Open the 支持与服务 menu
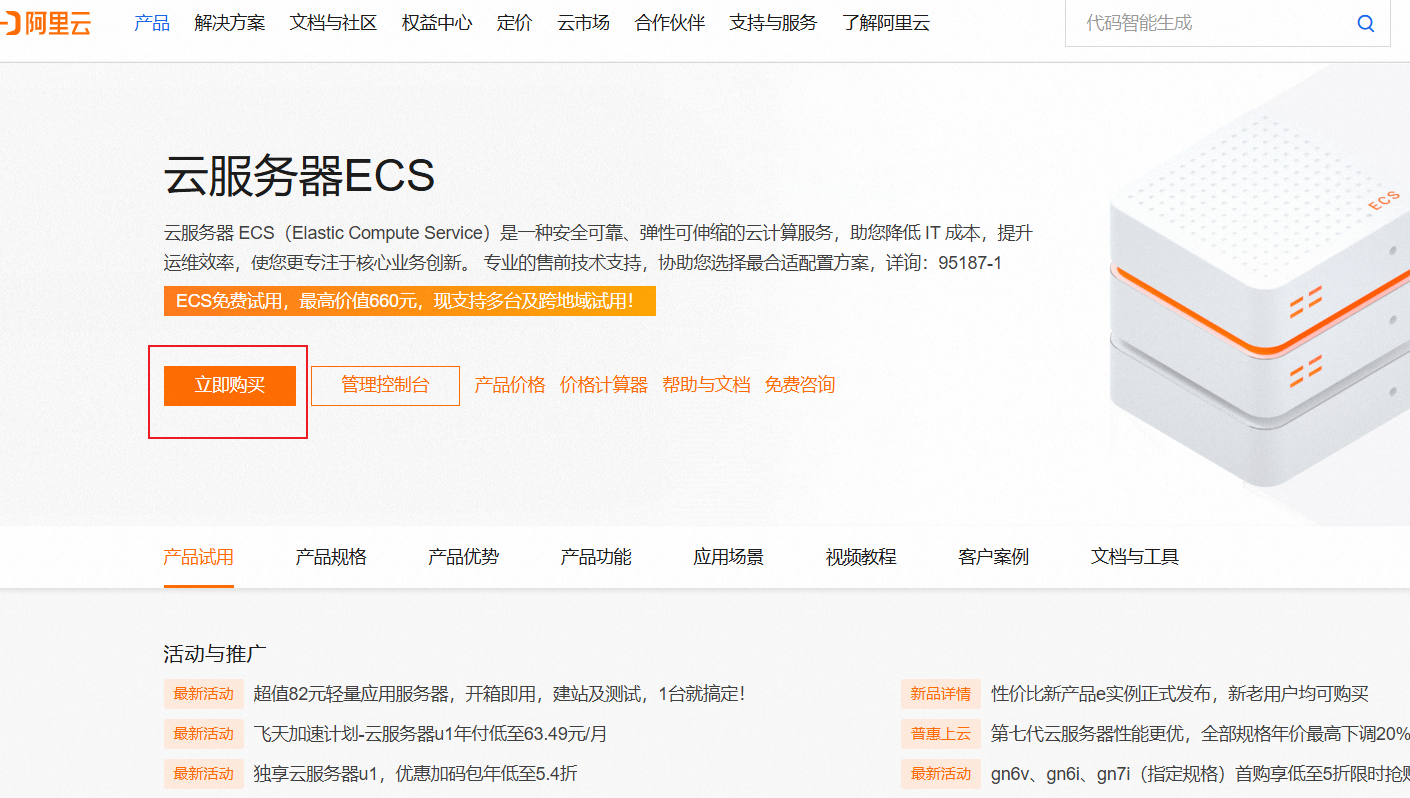Viewport: 1410px width, 798px height. 773,23
